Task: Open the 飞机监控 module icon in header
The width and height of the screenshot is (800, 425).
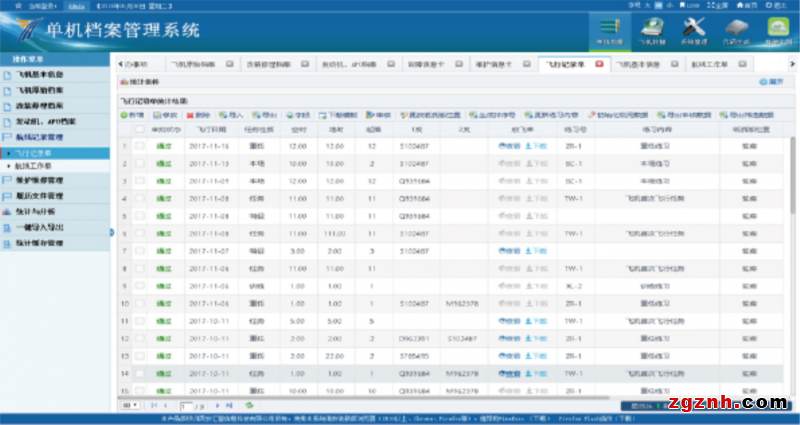Action: (x=651, y=30)
